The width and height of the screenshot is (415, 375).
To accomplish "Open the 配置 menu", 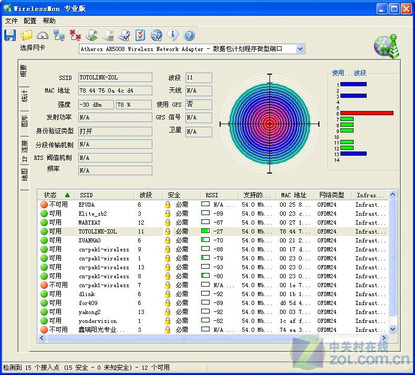I will pos(30,21).
